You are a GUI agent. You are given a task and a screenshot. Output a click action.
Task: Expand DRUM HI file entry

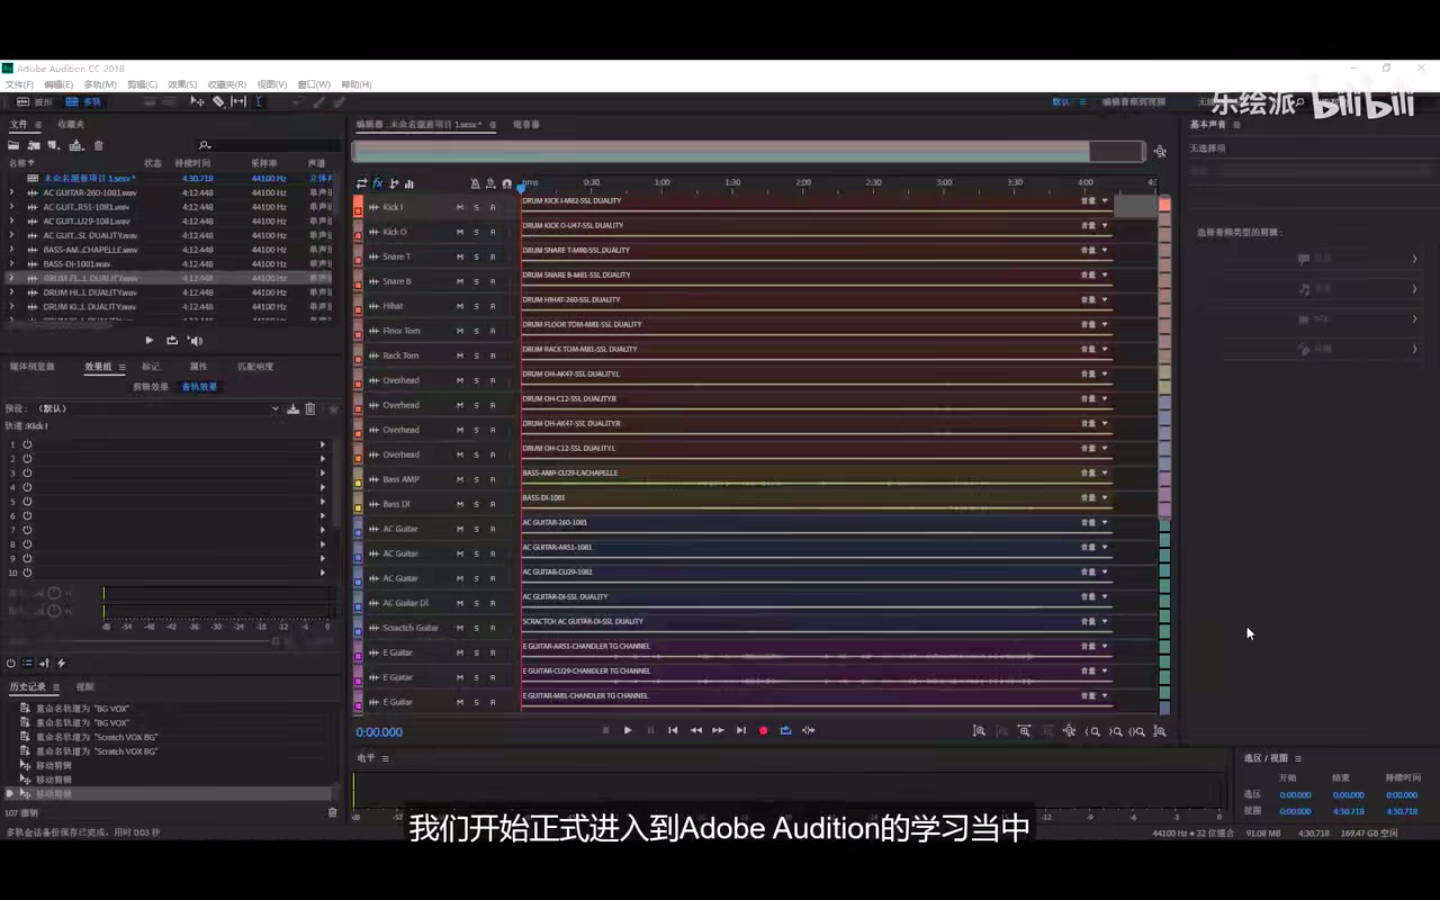(11, 292)
